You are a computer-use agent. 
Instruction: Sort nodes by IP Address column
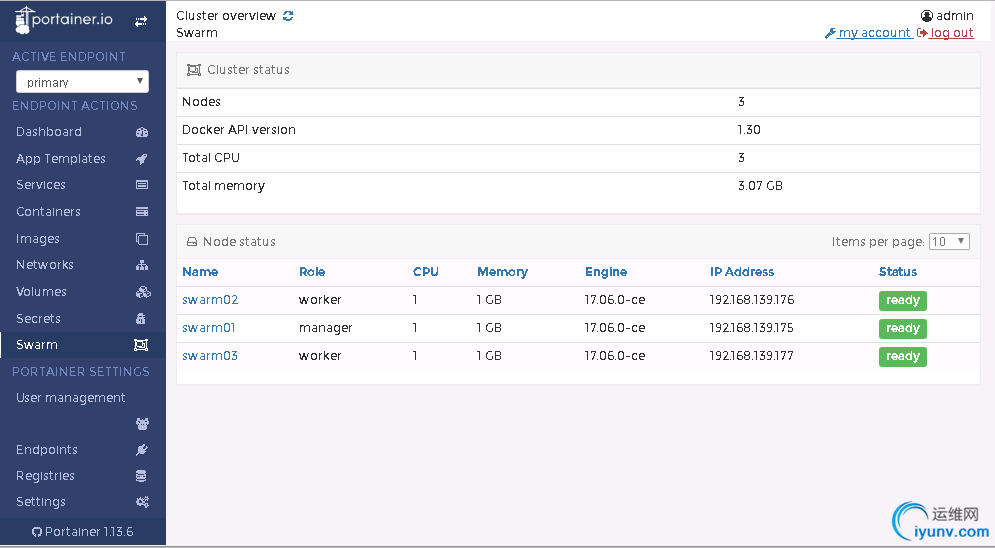[742, 271]
